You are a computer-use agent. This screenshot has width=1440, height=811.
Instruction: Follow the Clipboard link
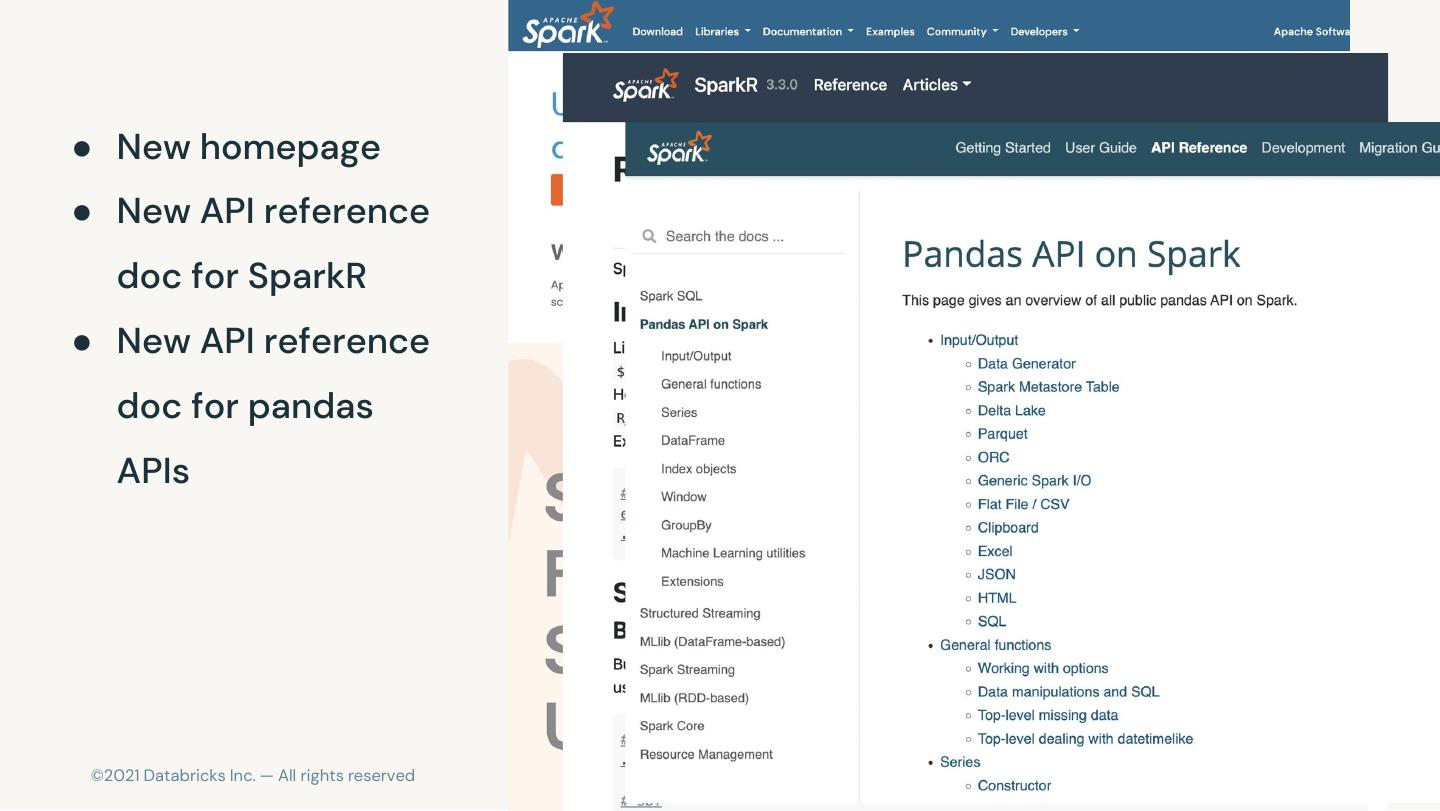click(x=1008, y=528)
